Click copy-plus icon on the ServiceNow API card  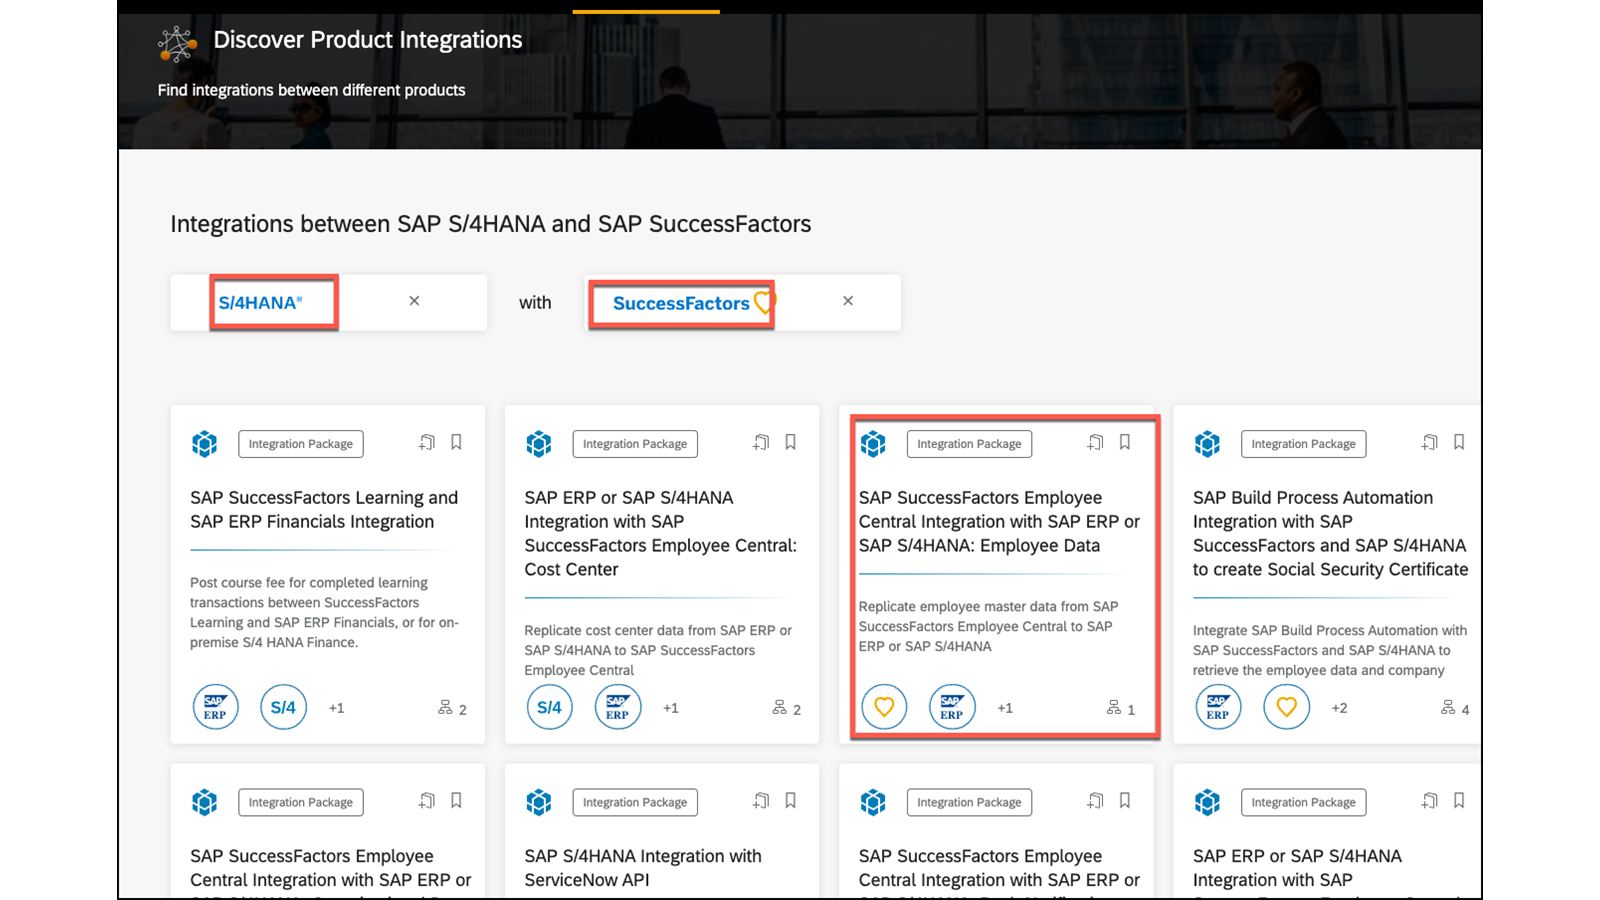[x=761, y=800]
